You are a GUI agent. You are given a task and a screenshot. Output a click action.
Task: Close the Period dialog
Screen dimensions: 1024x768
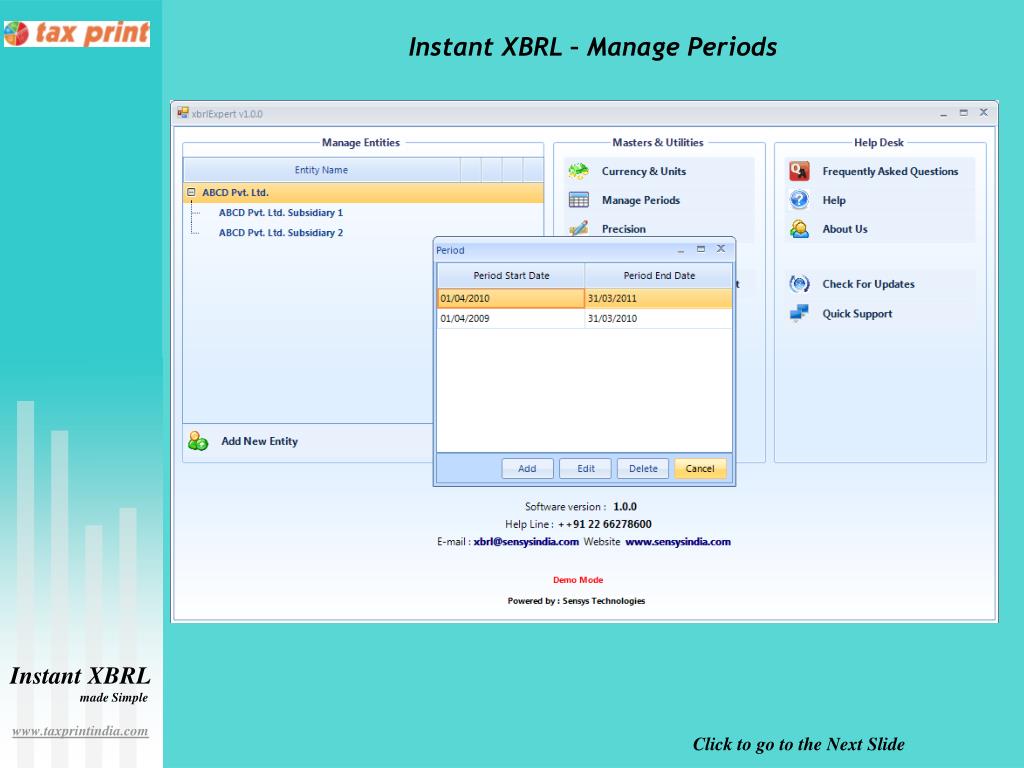pos(721,249)
